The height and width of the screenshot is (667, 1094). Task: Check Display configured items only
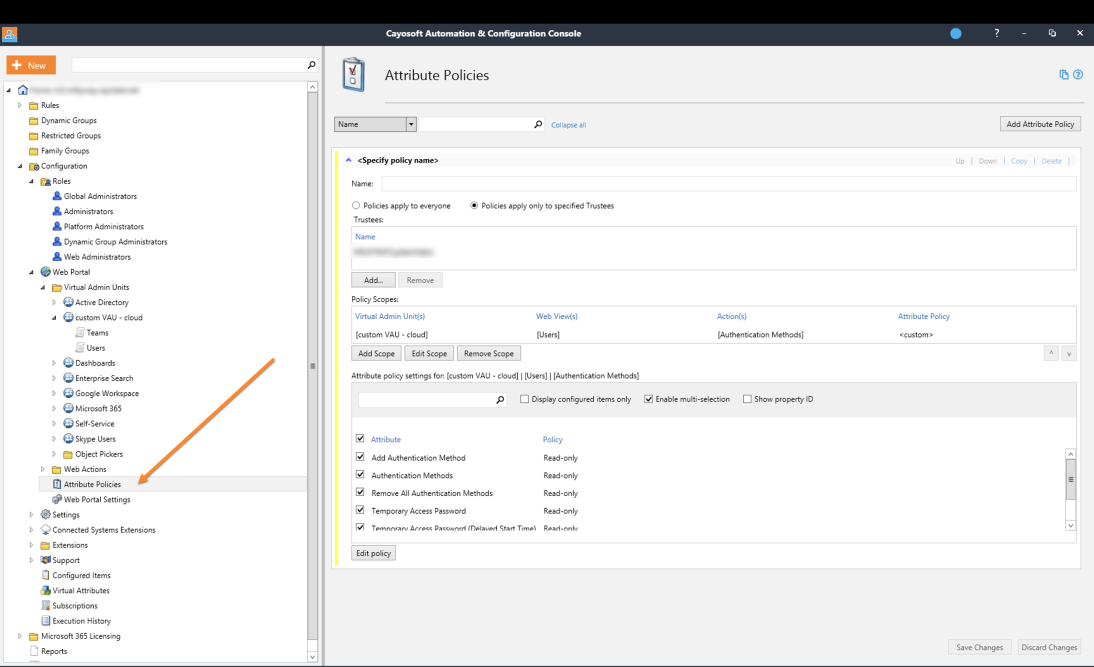(x=524, y=399)
